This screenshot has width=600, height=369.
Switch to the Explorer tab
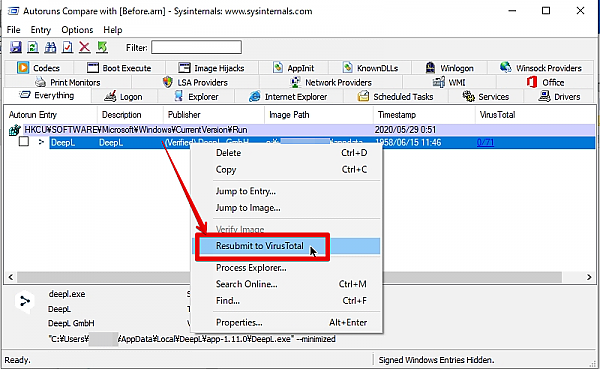click(196, 97)
